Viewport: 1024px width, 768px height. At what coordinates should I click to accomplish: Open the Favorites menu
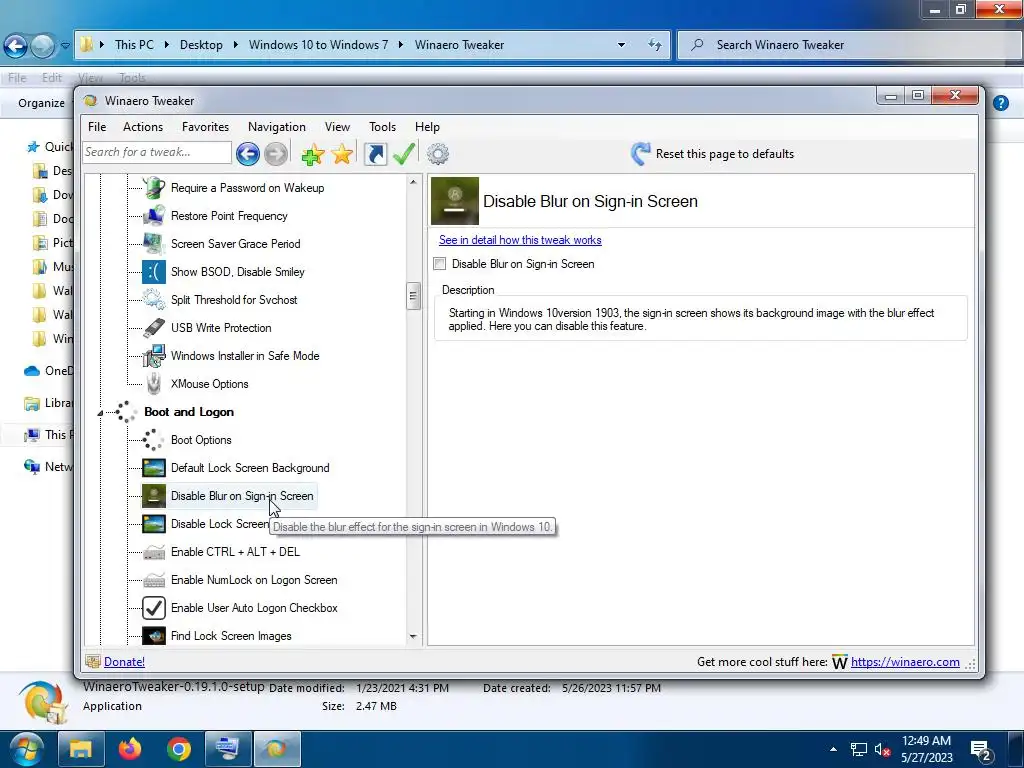pyautogui.click(x=205, y=127)
